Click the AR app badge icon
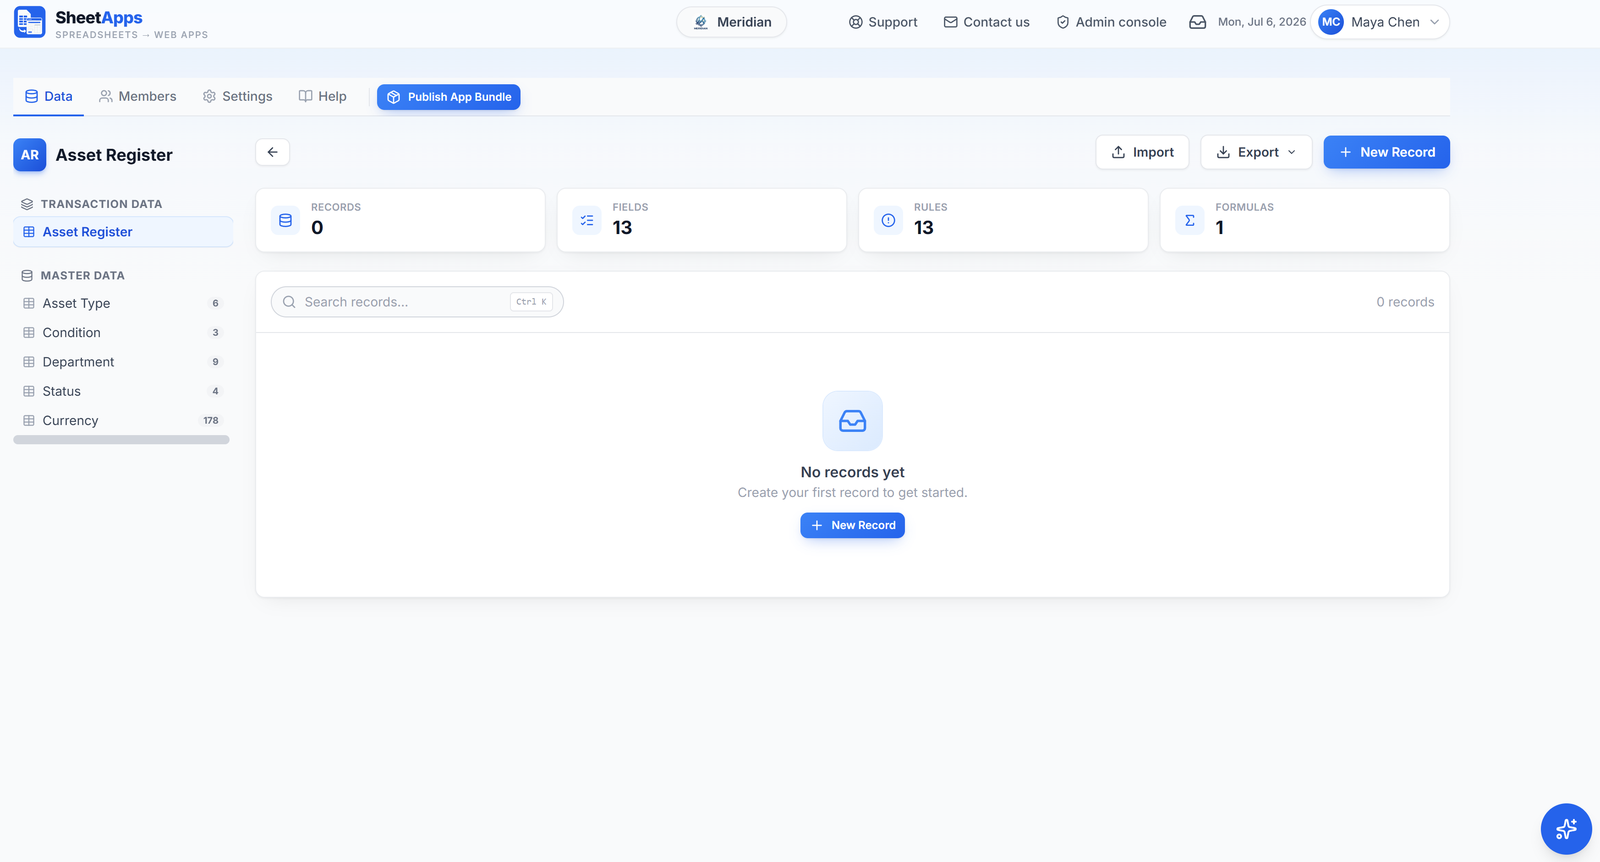Viewport: 1600px width, 862px height. [30, 155]
